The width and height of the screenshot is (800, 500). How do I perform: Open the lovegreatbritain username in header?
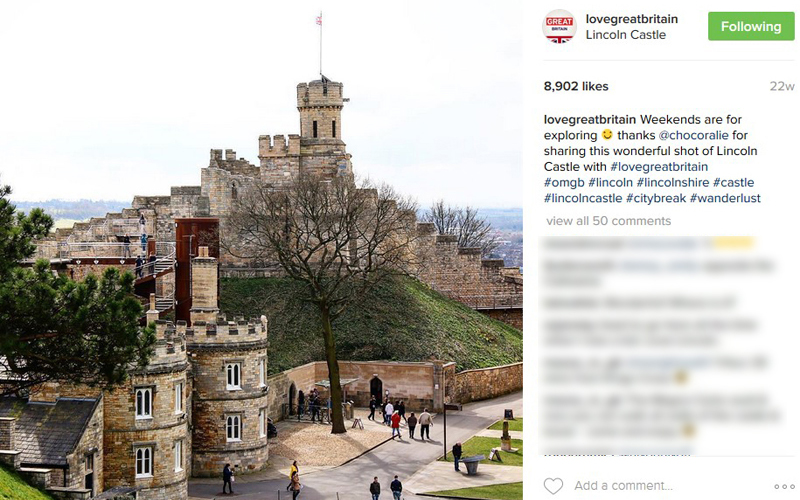click(632, 19)
